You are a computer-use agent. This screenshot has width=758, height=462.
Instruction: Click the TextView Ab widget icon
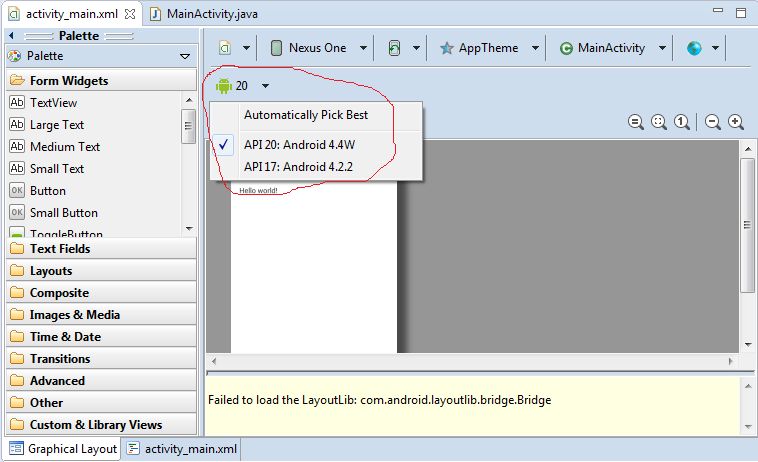pos(17,102)
